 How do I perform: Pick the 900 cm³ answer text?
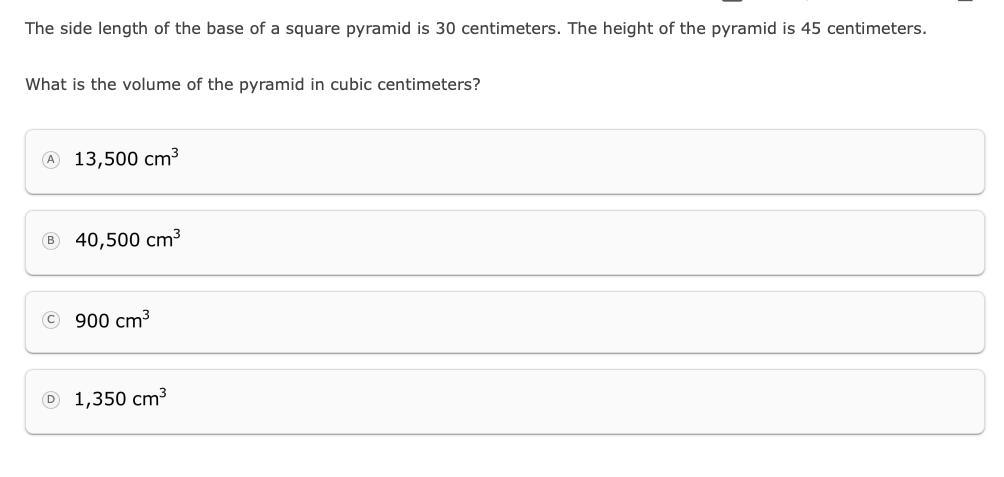pyautogui.click(x=112, y=321)
